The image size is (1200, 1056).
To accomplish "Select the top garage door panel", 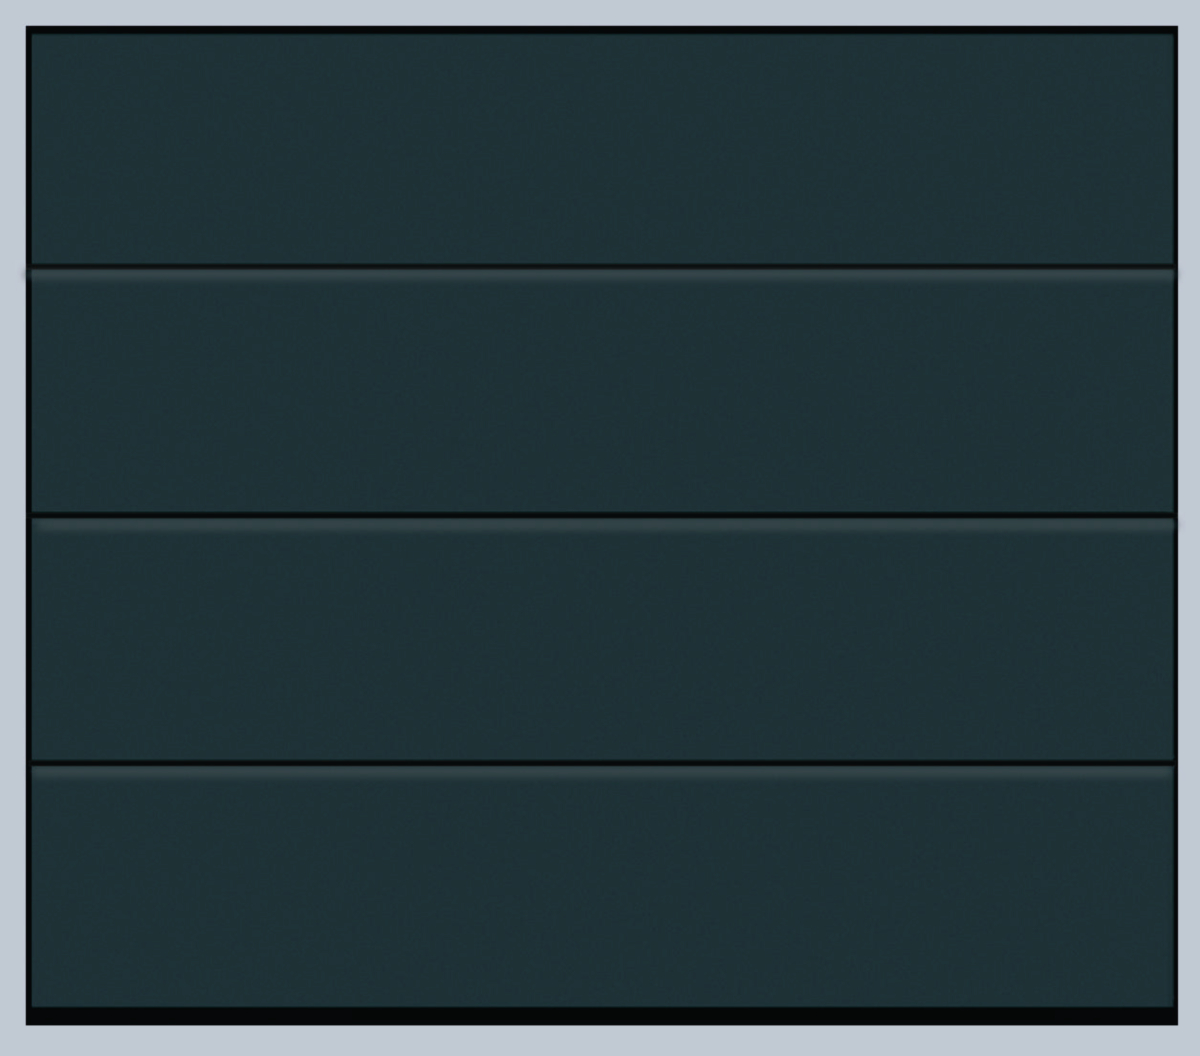I will click(602, 149).
